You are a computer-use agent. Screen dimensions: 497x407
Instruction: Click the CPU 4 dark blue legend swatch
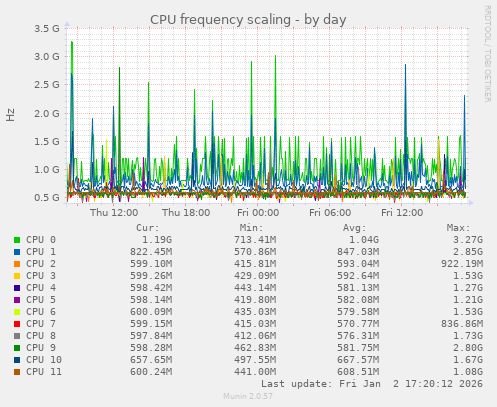[x=17, y=288]
